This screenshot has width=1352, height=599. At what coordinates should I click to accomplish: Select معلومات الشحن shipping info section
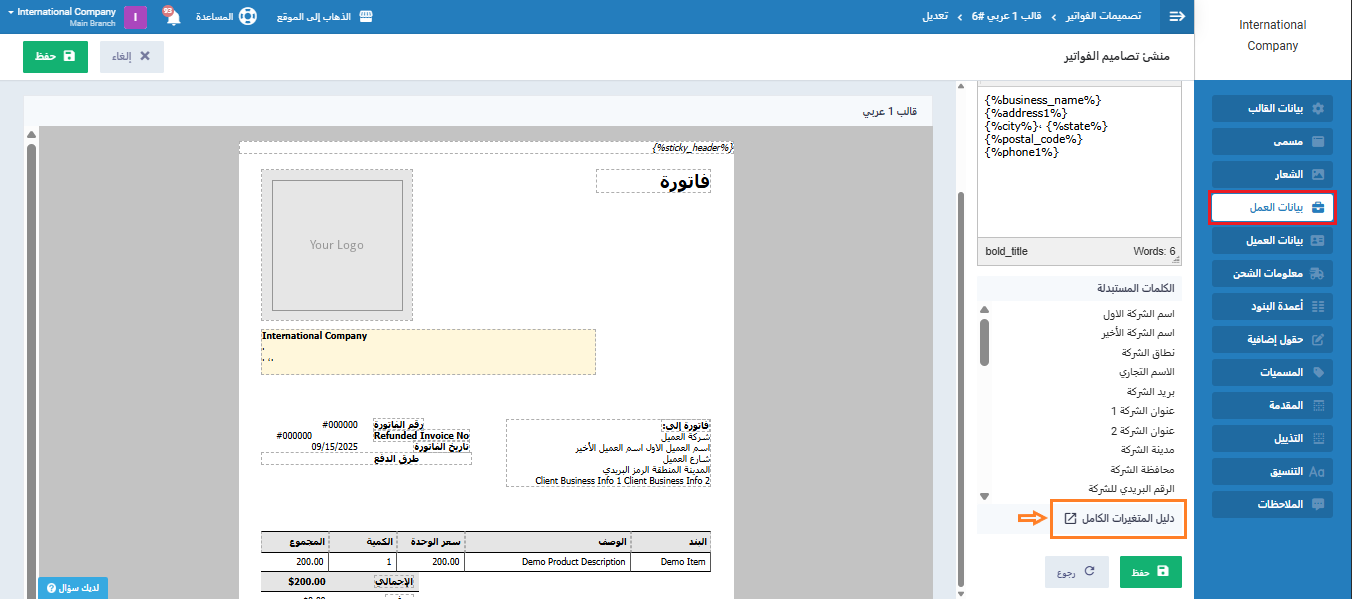pos(1273,273)
